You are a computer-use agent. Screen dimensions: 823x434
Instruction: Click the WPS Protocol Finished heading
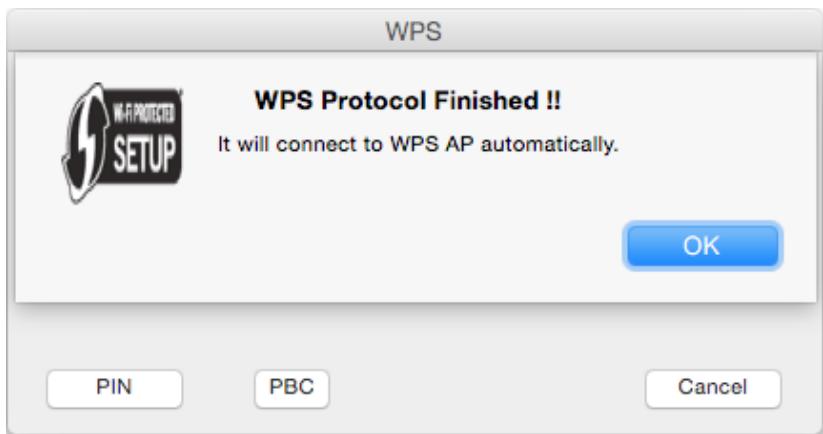(408, 100)
